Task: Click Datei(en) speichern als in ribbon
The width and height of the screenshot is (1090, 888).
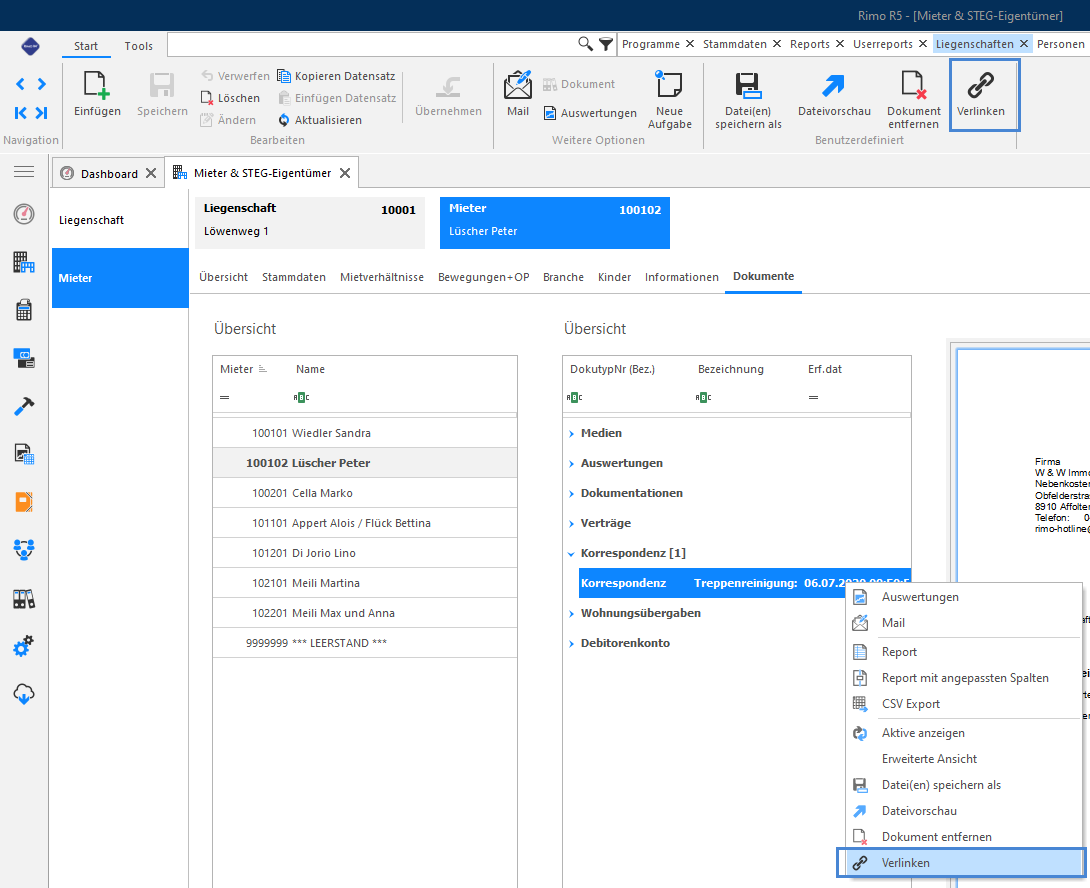Action: (748, 99)
